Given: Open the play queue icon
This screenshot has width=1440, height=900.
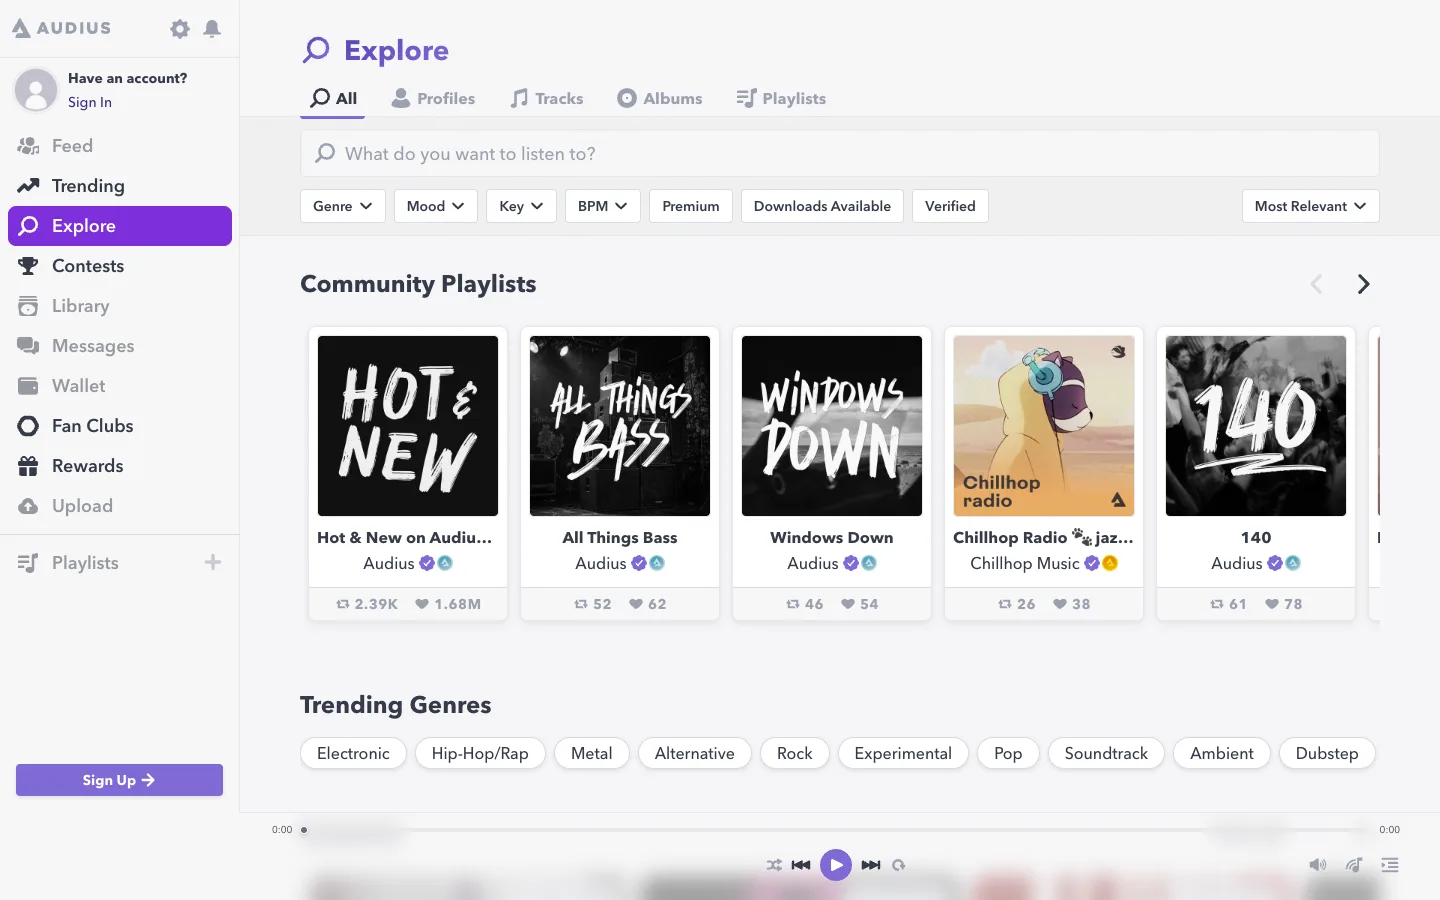Looking at the screenshot, I should 1390,865.
